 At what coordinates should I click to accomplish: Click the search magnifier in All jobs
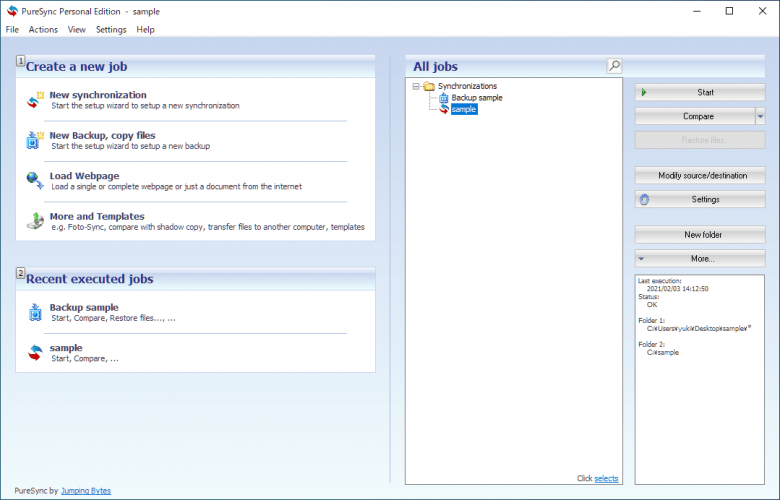614,66
